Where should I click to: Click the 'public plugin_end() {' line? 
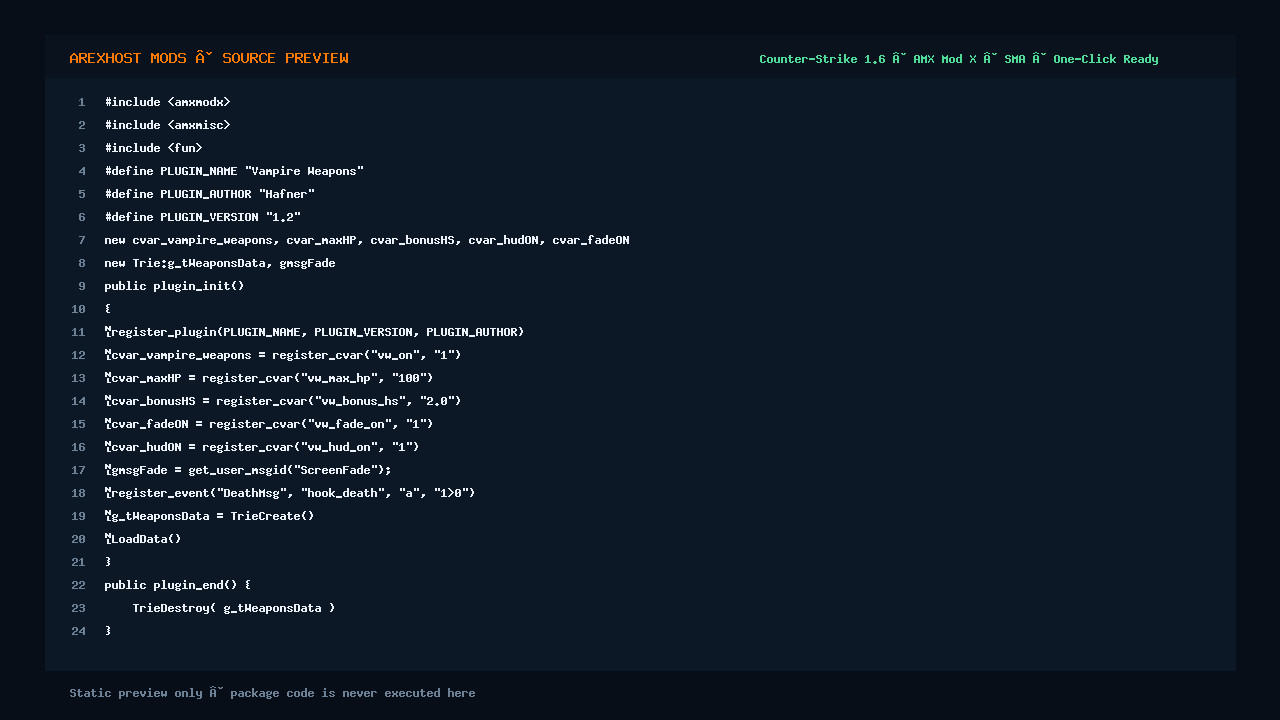point(178,585)
